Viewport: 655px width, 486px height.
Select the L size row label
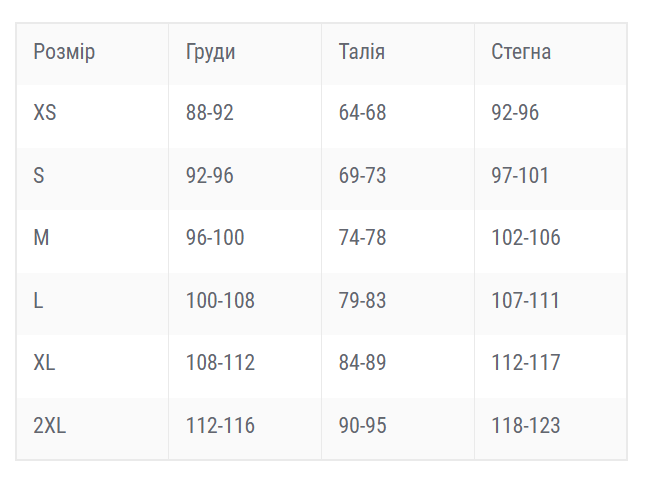point(38,300)
